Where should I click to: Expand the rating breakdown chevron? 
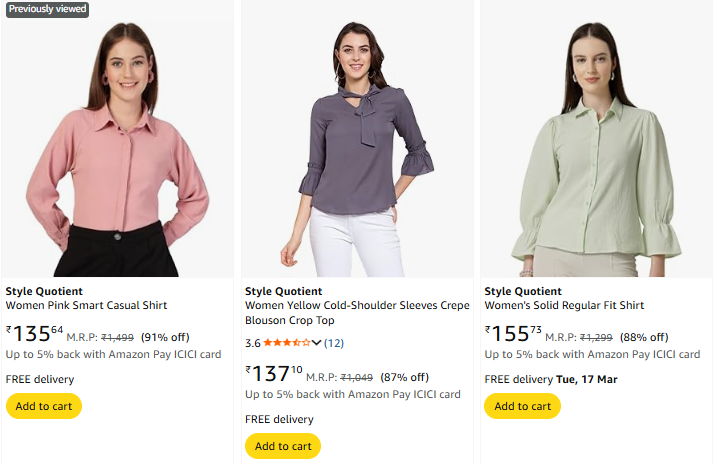(317, 343)
